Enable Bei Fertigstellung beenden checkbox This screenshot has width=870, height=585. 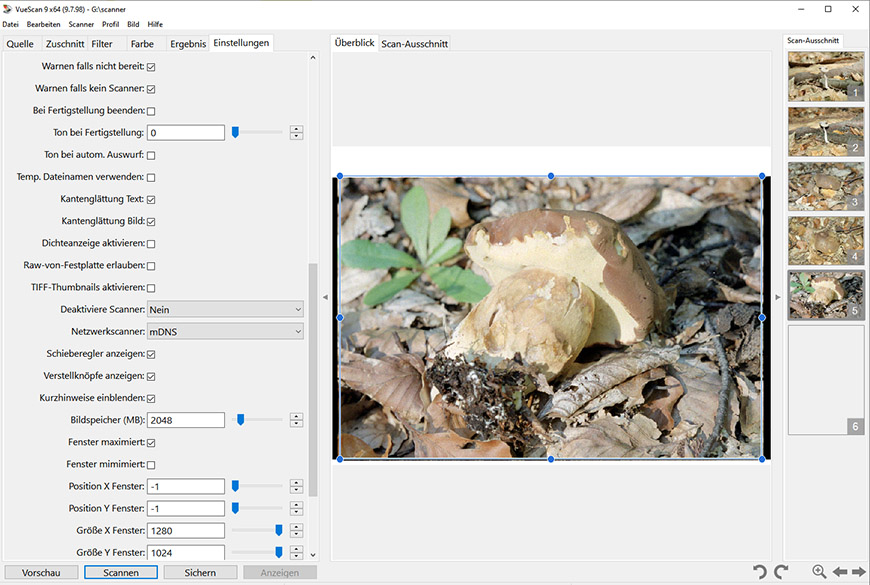(151, 111)
